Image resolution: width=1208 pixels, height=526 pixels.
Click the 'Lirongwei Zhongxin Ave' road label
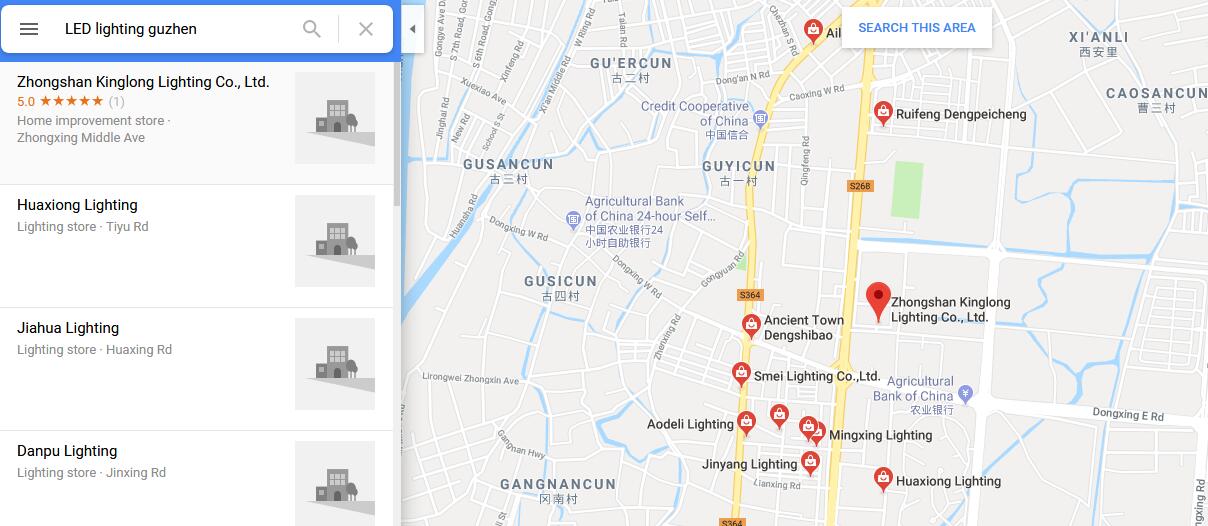click(471, 380)
